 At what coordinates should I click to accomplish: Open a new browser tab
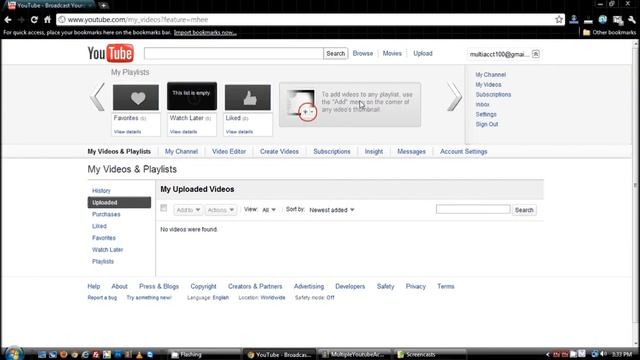point(104,5)
